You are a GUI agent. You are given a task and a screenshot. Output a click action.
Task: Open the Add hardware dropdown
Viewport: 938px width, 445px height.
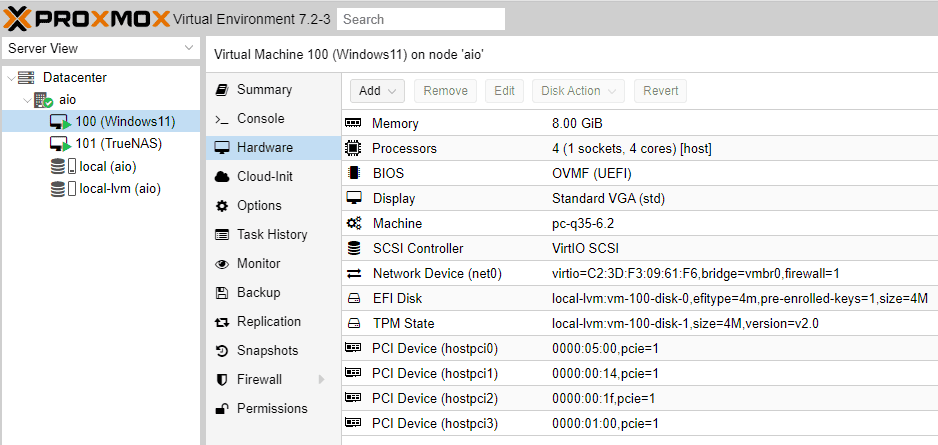377,91
